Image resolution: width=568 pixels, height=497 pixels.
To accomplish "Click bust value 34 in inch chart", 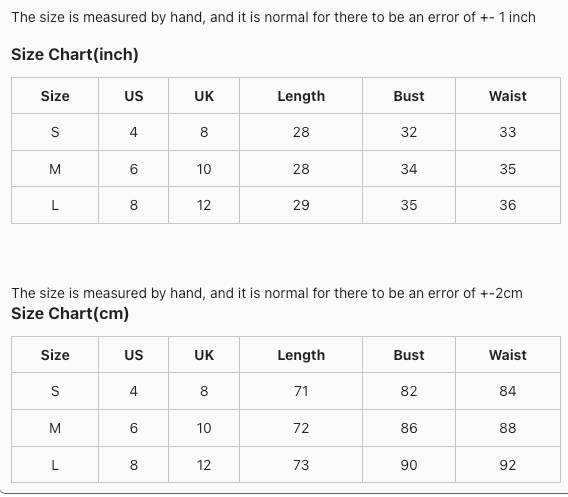I will pos(409,169).
